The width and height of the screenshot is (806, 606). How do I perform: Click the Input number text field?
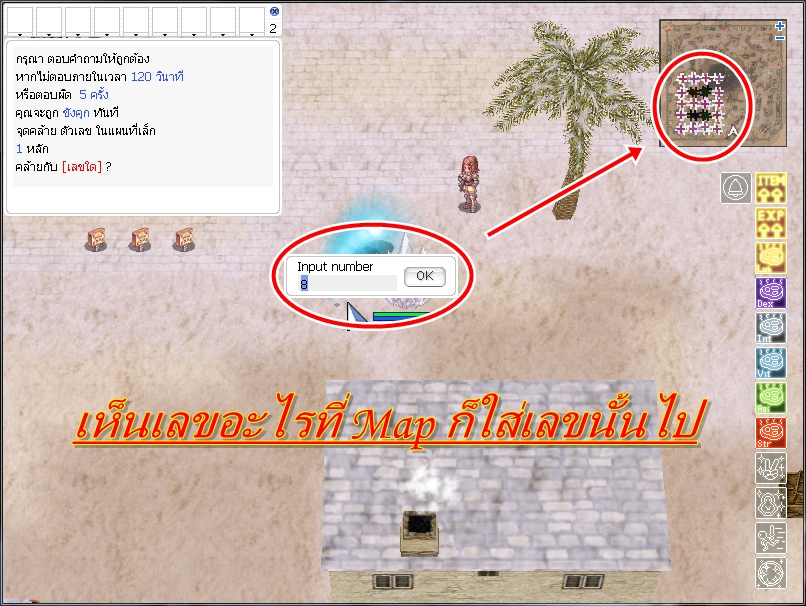(347, 283)
